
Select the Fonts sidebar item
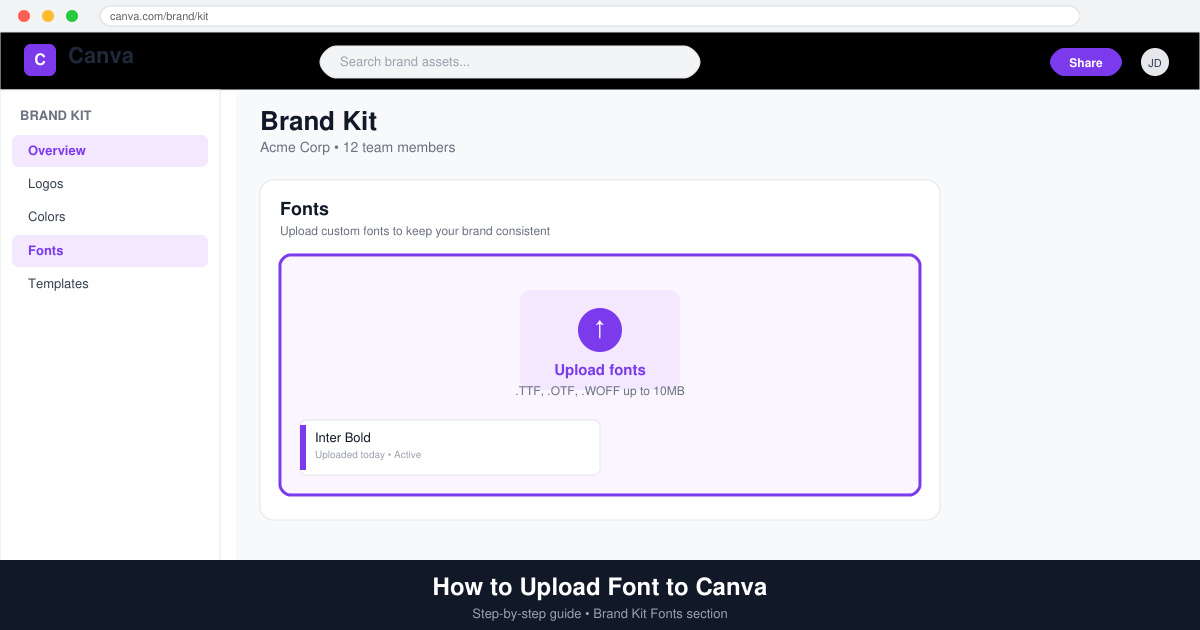110,251
